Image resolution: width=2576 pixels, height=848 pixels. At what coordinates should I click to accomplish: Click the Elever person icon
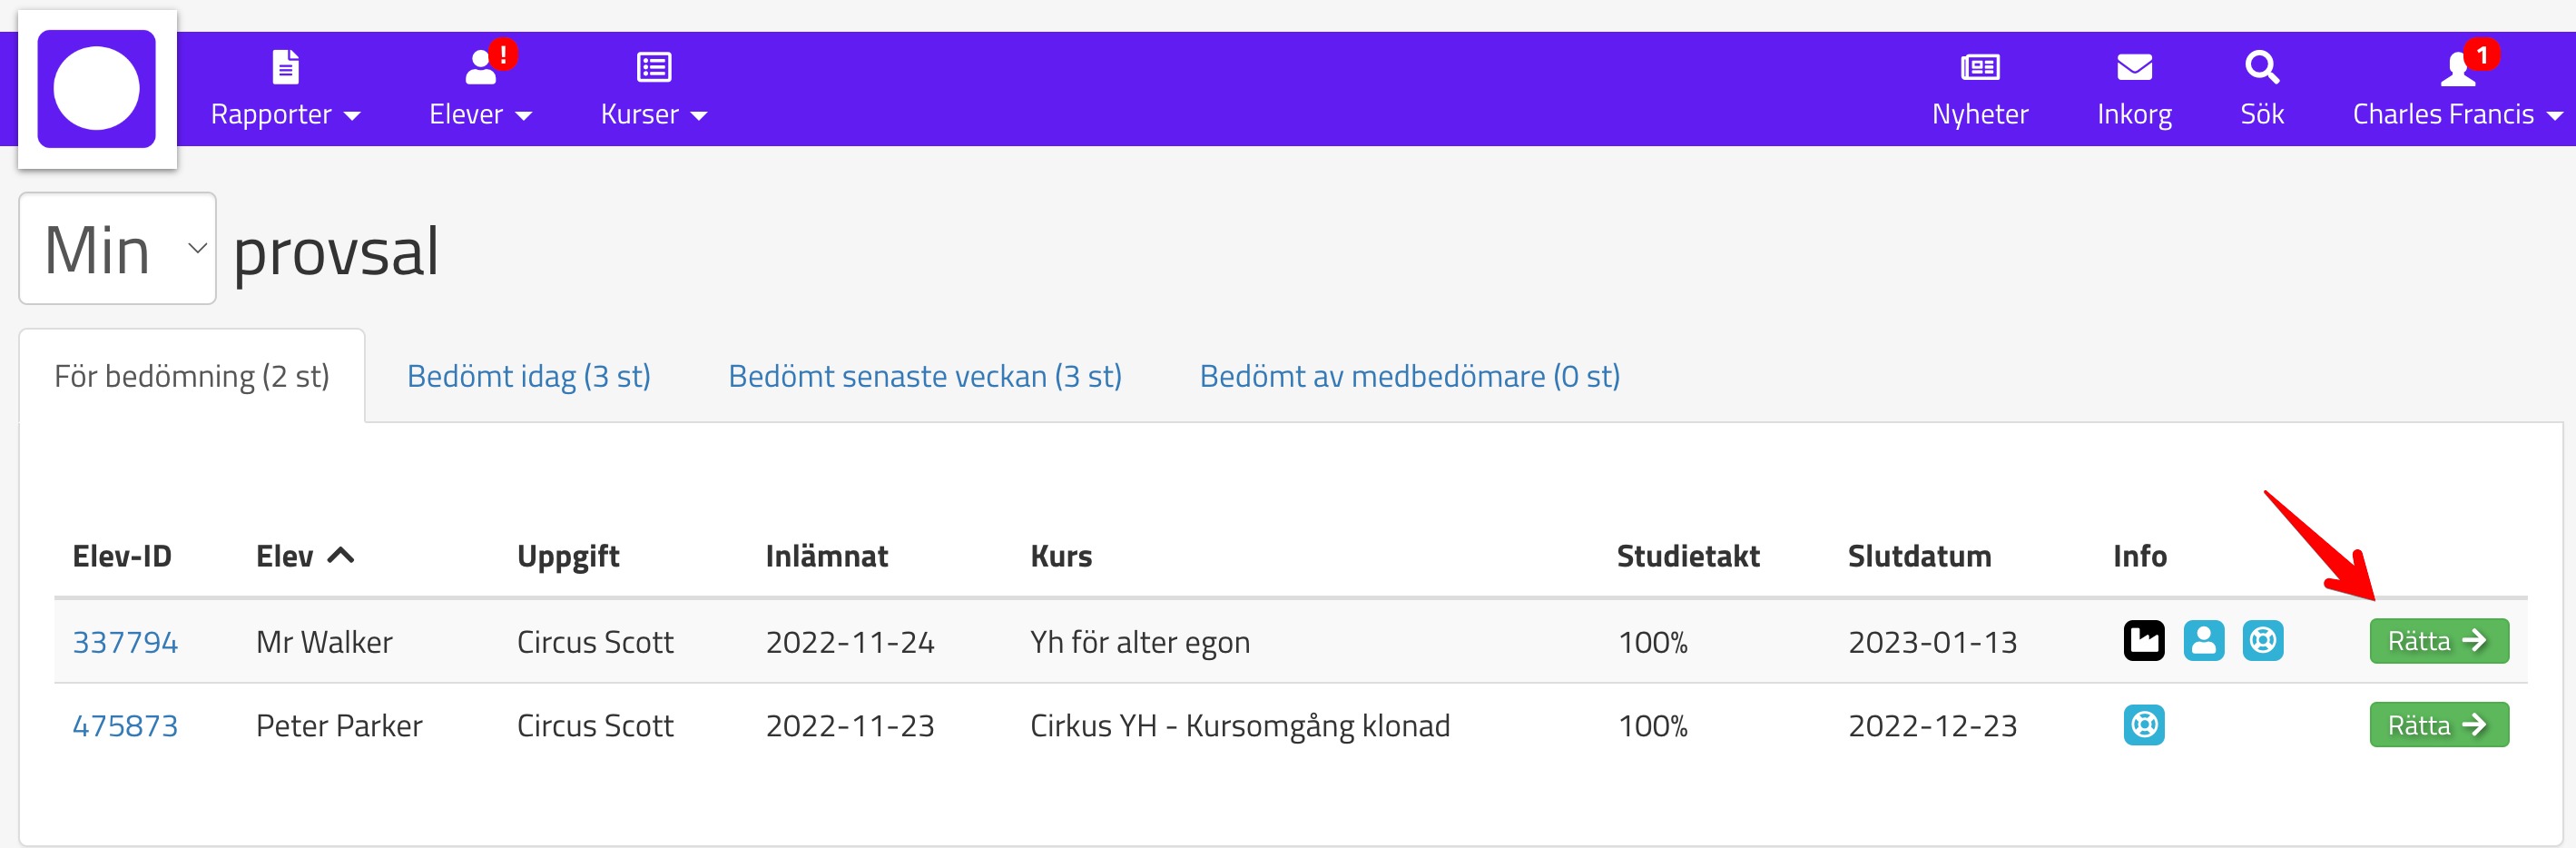coord(481,67)
